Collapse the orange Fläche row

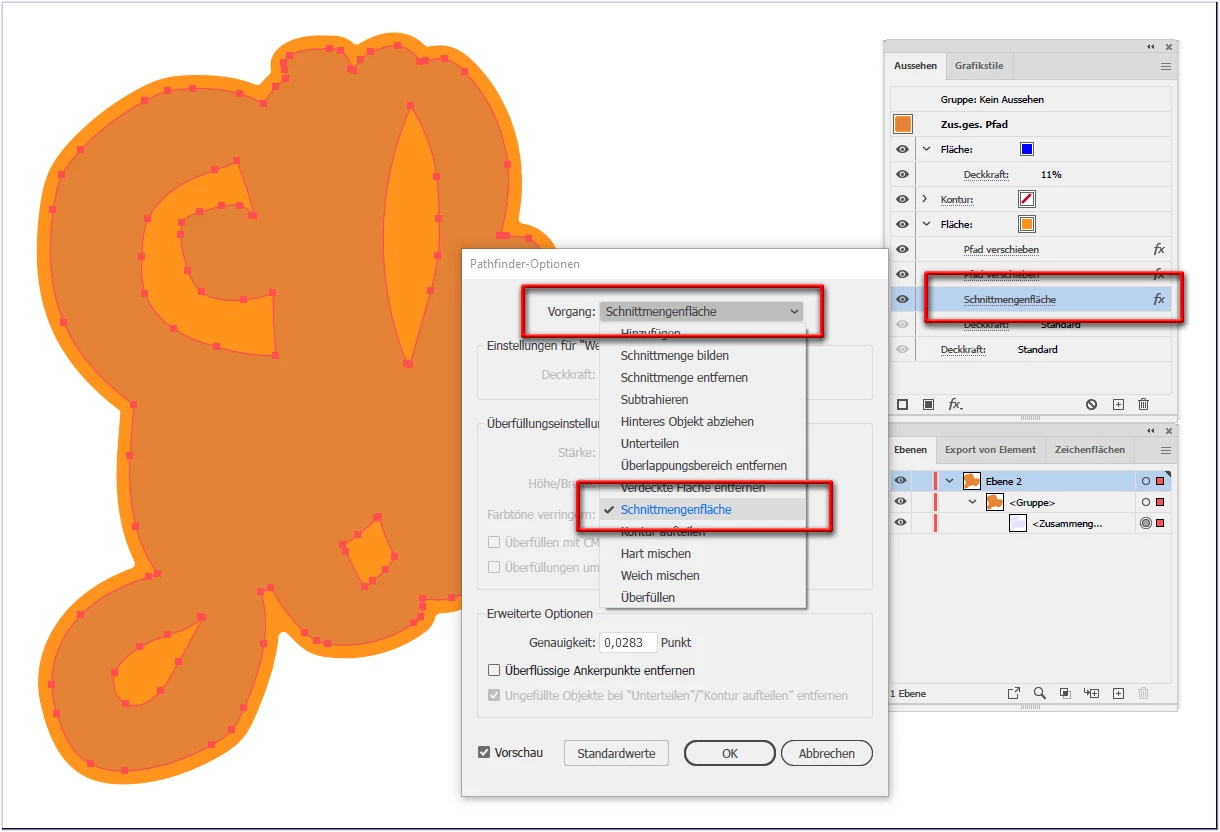926,224
